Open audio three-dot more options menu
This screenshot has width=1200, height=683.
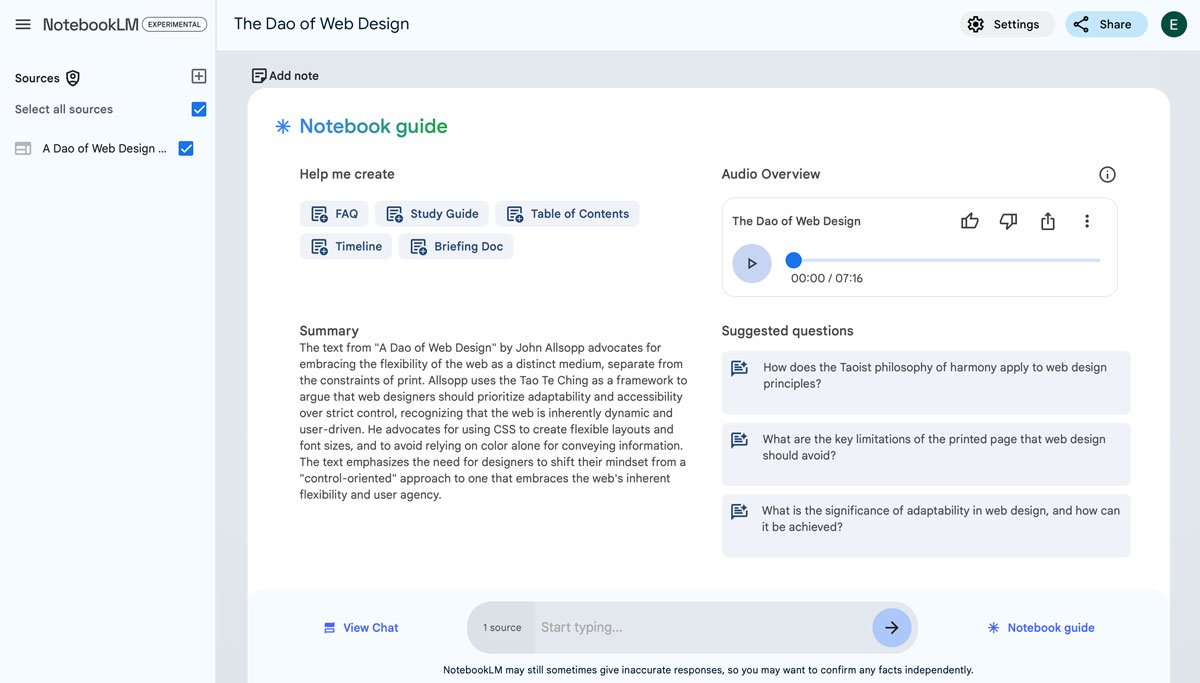[x=1086, y=221]
